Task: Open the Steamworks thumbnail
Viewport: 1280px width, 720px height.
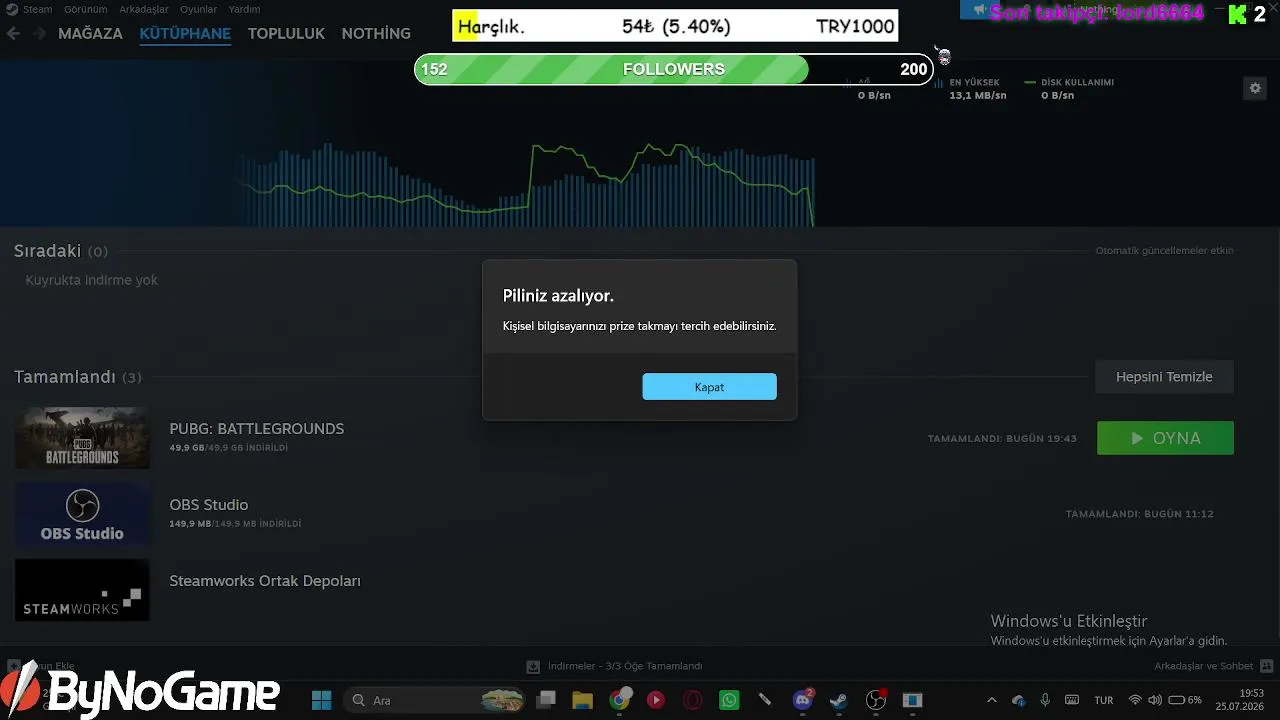Action: 82,590
